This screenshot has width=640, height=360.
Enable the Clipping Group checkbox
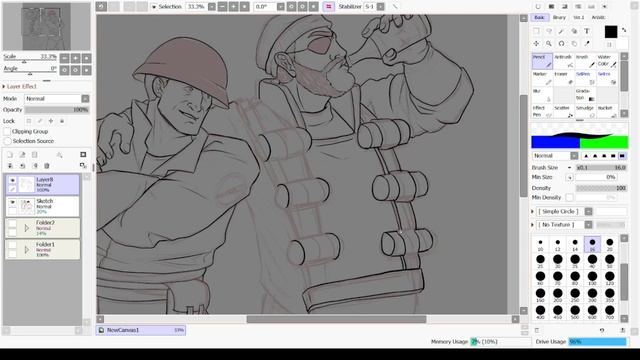pyautogui.click(x=7, y=131)
